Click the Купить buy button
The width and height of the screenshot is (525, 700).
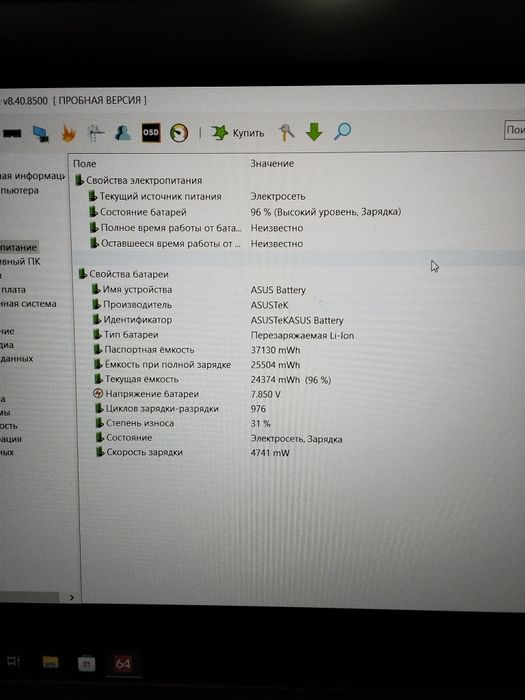coord(238,133)
